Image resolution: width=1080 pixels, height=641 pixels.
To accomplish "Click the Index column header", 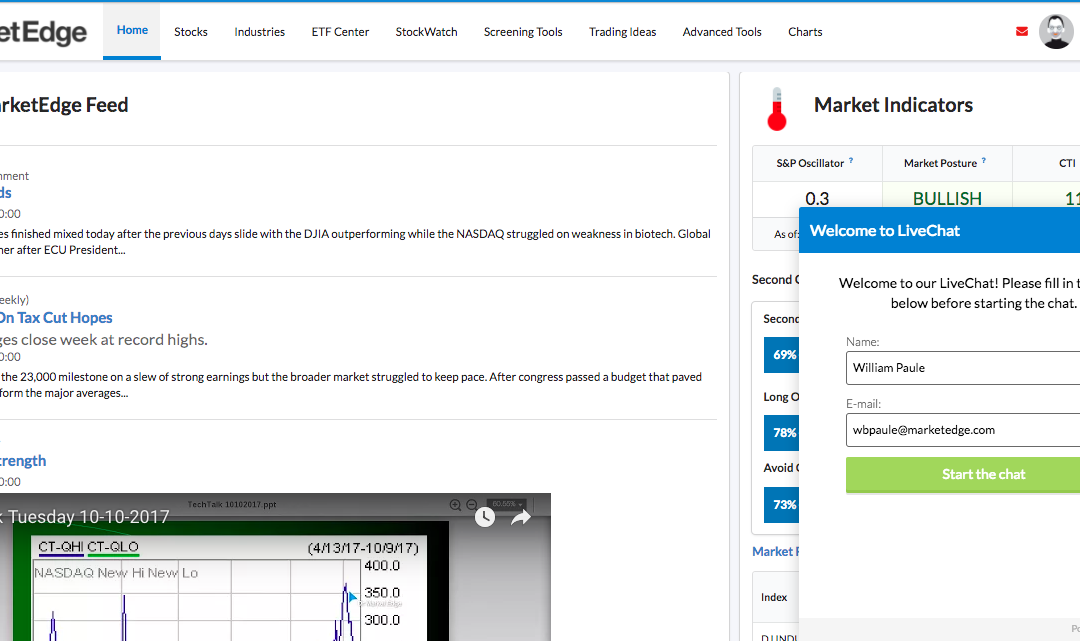I will tap(773, 597).
